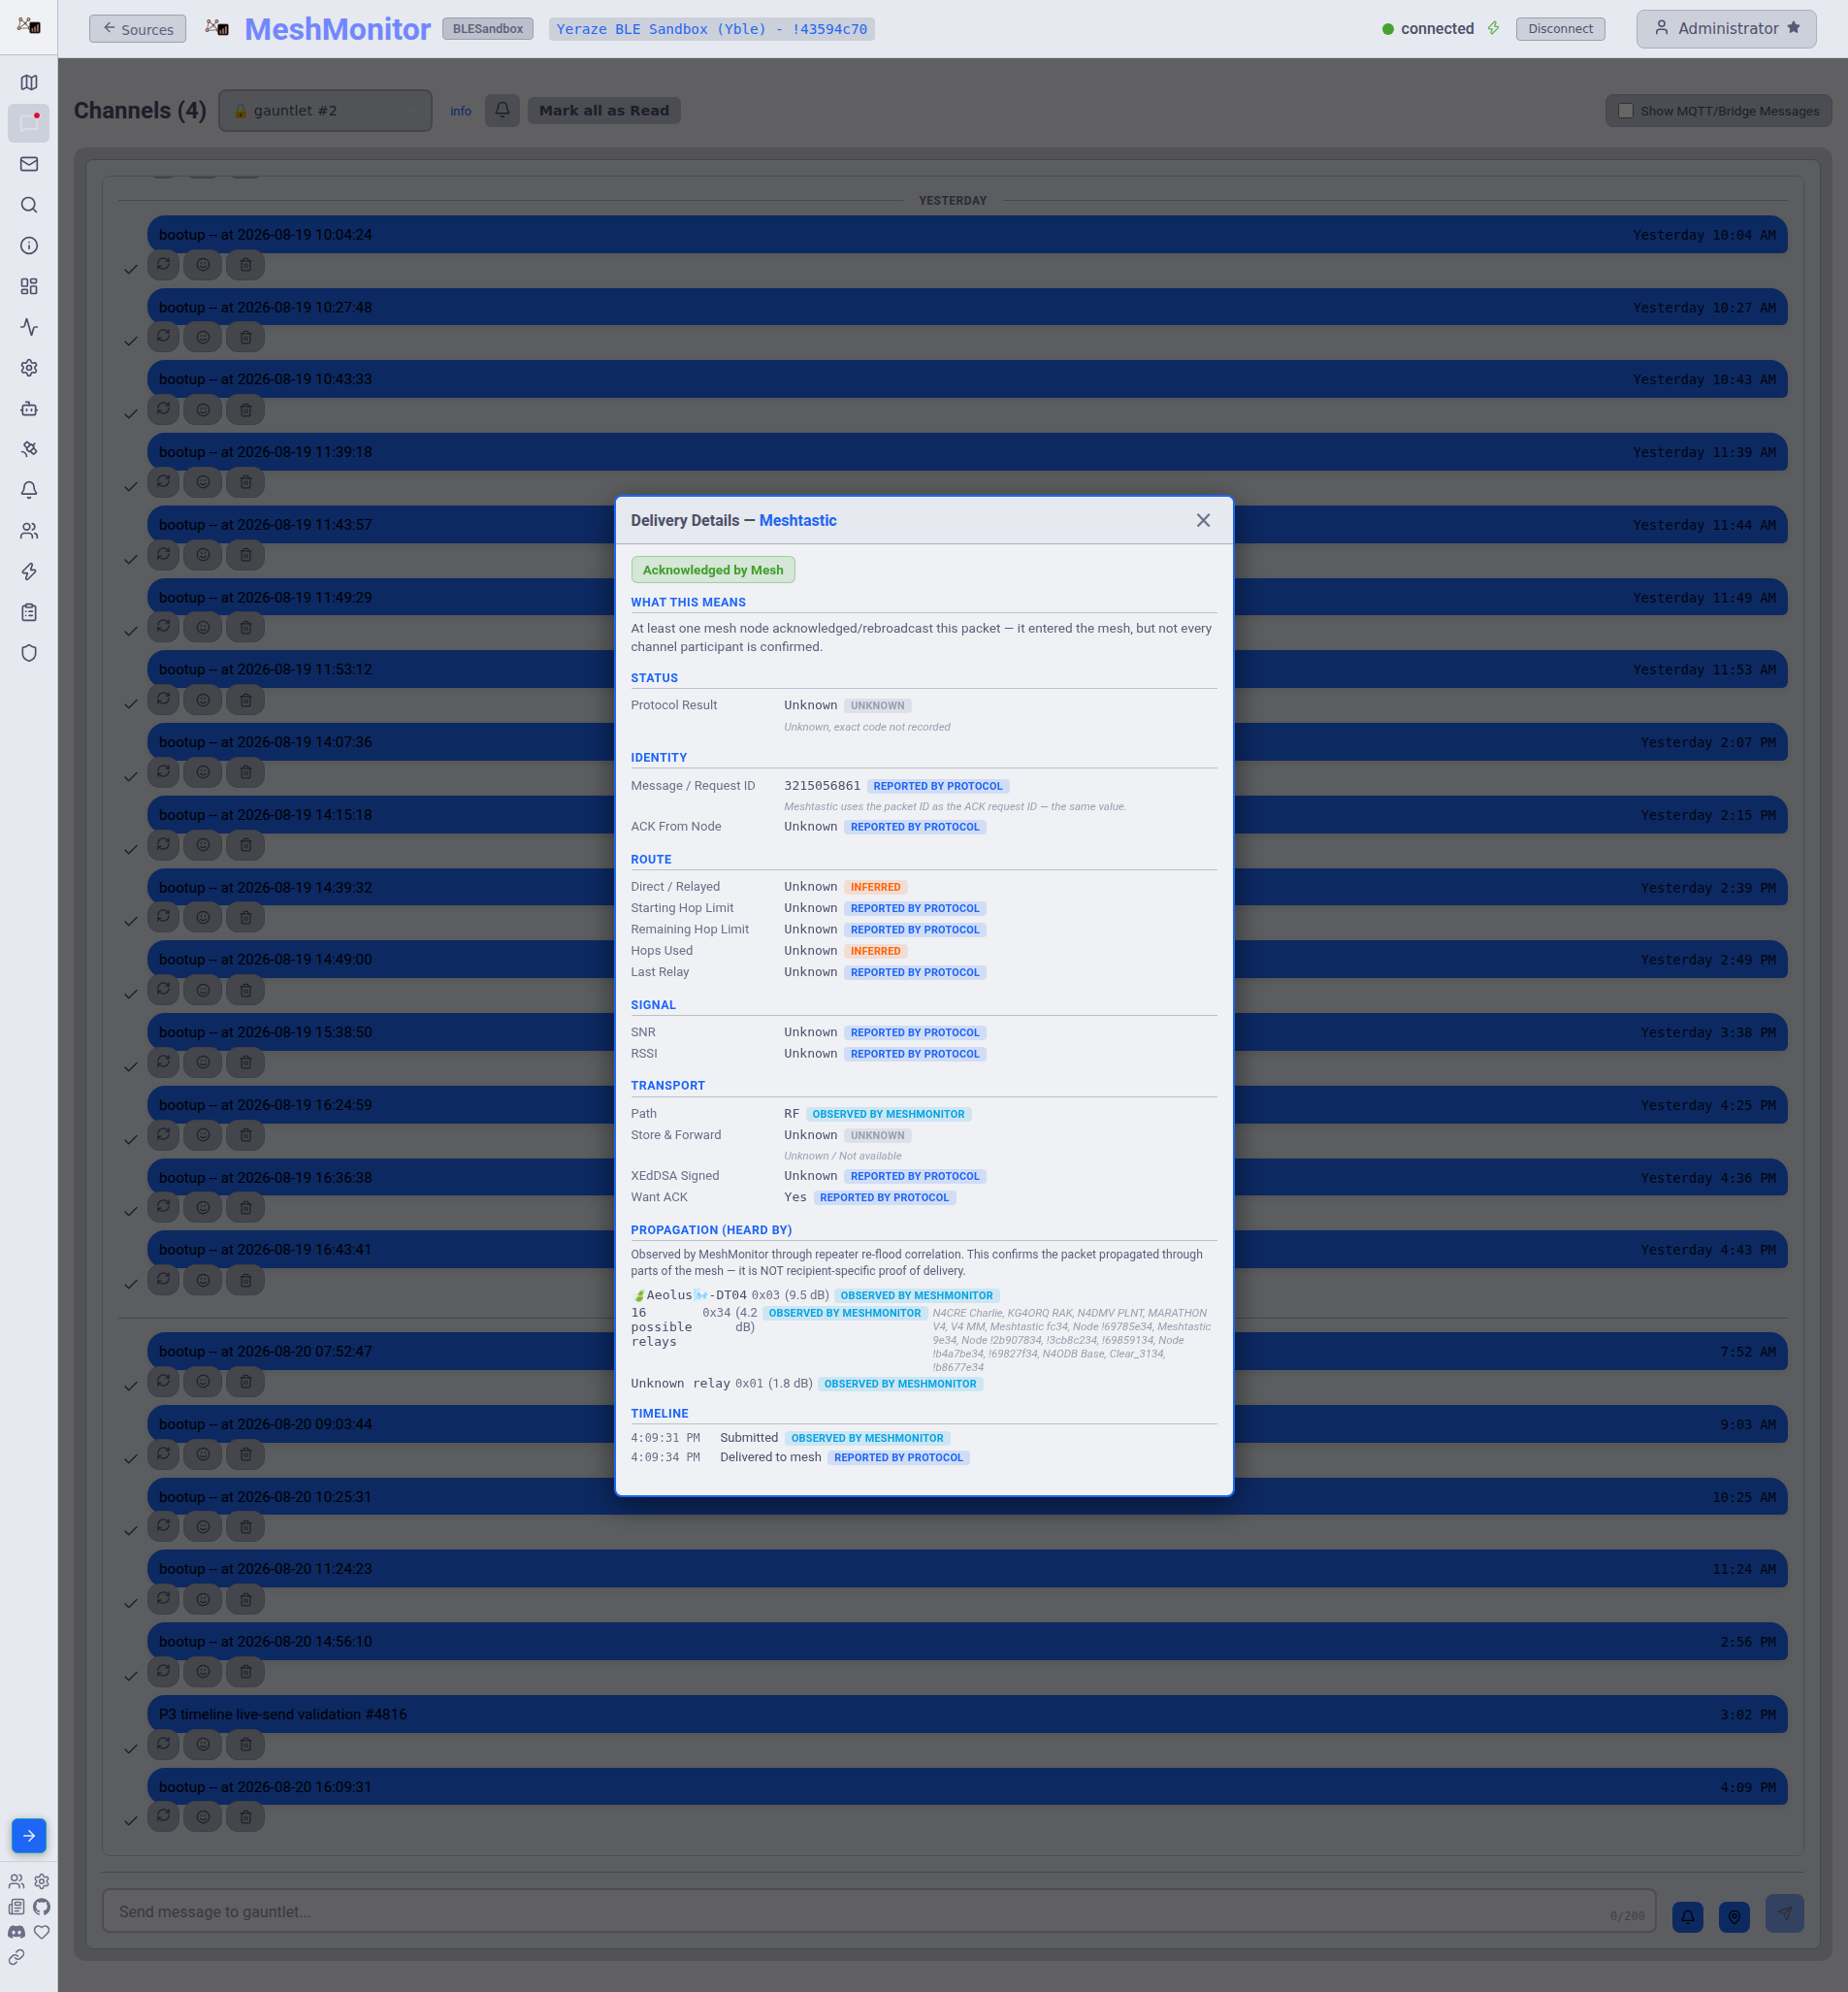Click the channel notification bell button
Screen dimensions: 1848x1992
[502, 110]
